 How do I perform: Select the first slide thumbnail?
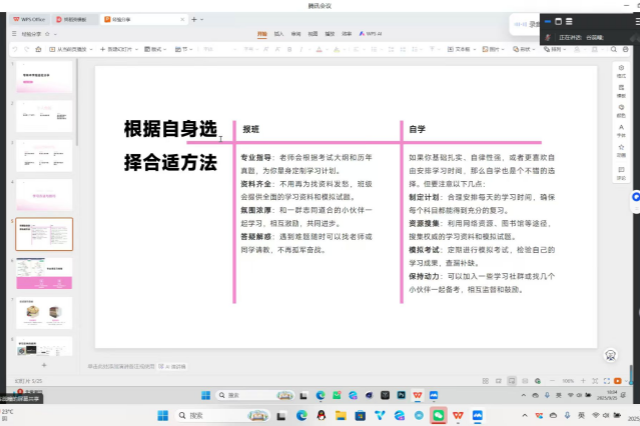coord(44,78)
